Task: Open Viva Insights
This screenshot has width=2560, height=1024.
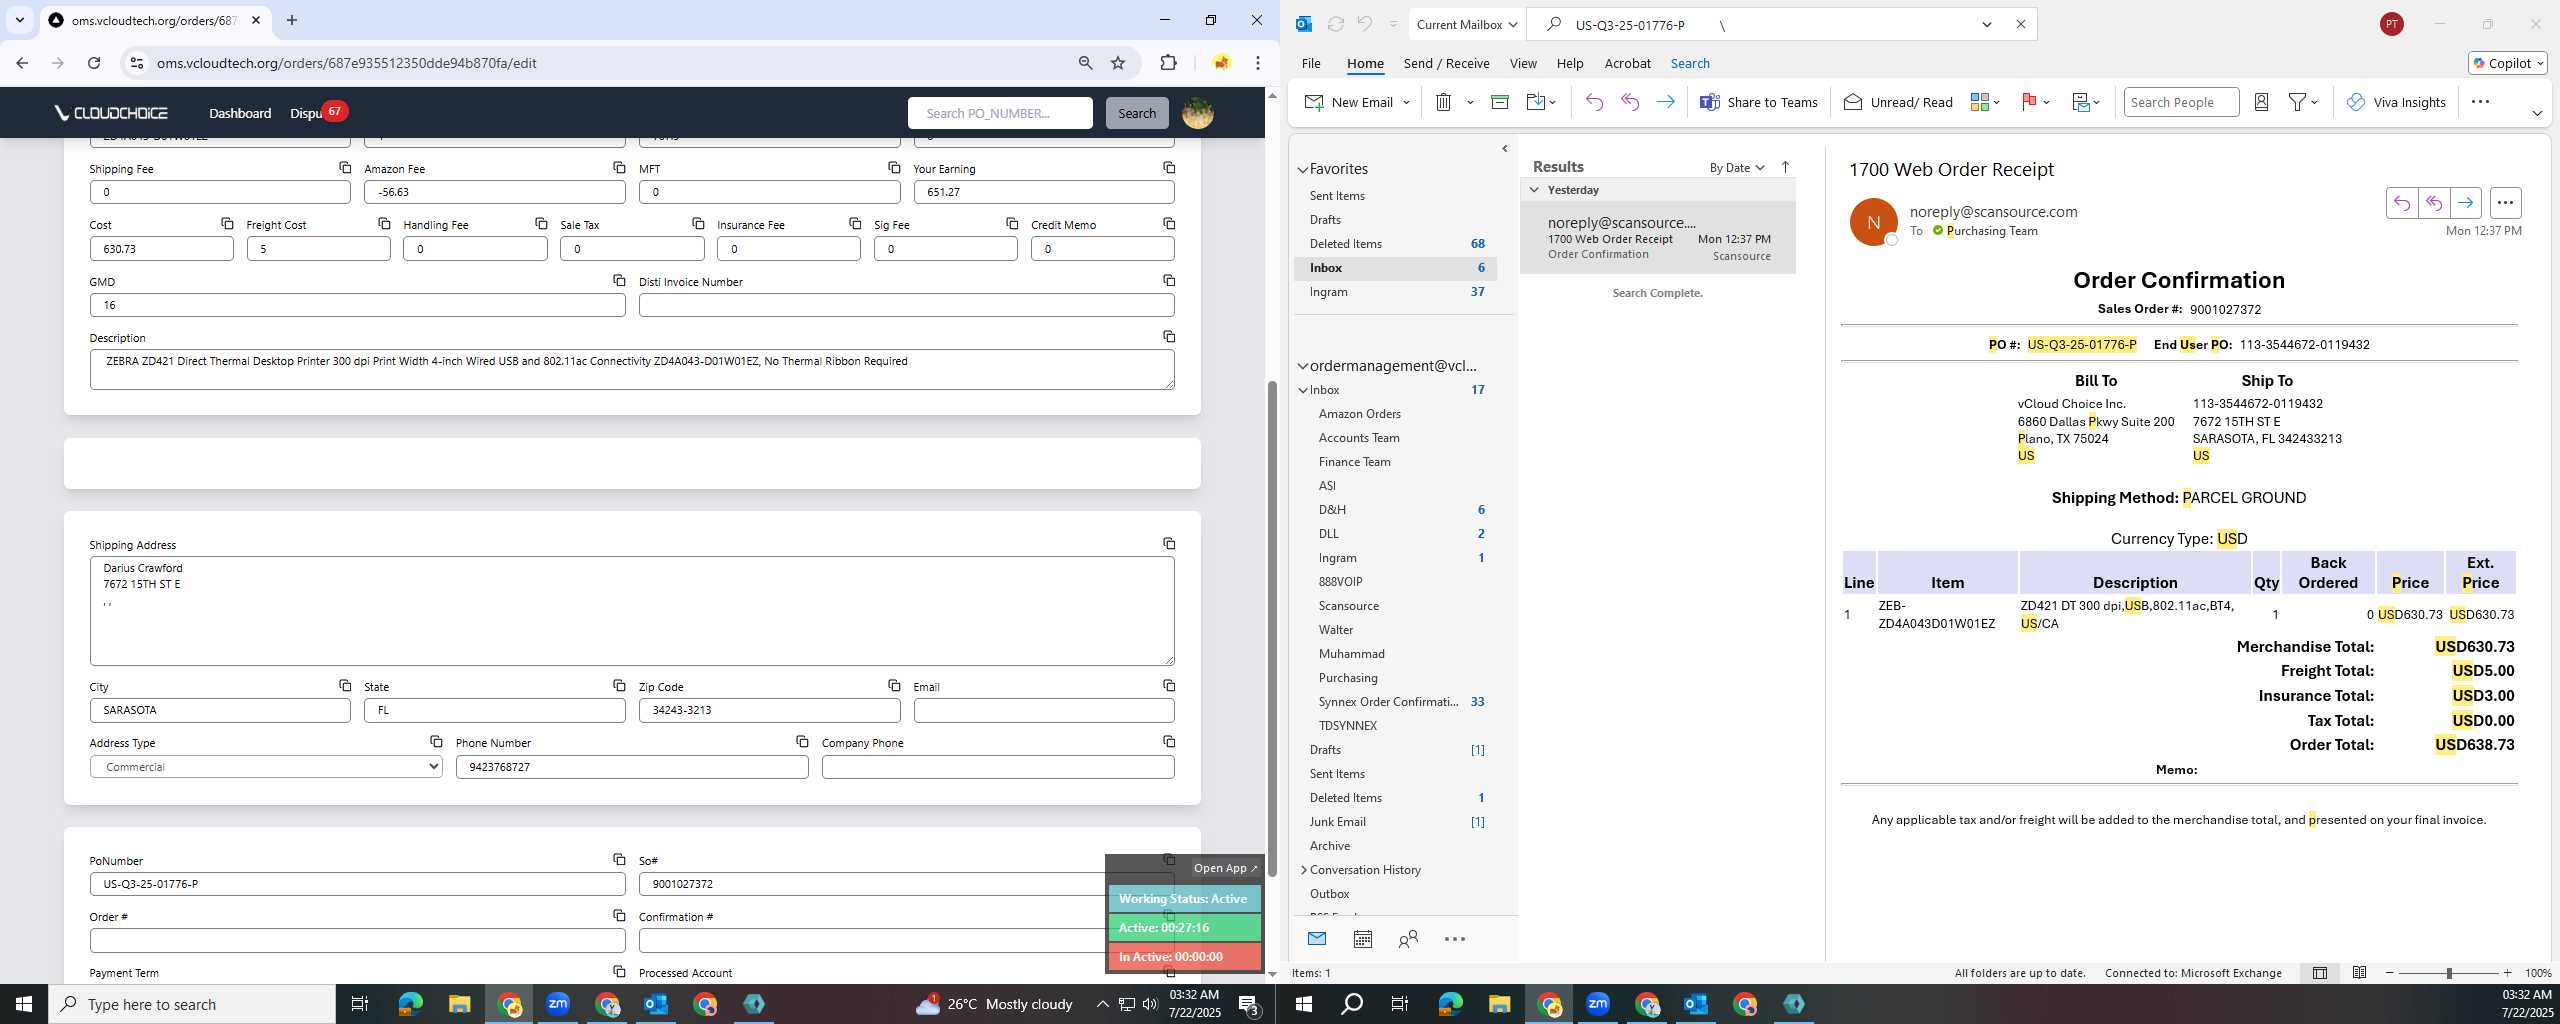Action: coord(2396,102)
